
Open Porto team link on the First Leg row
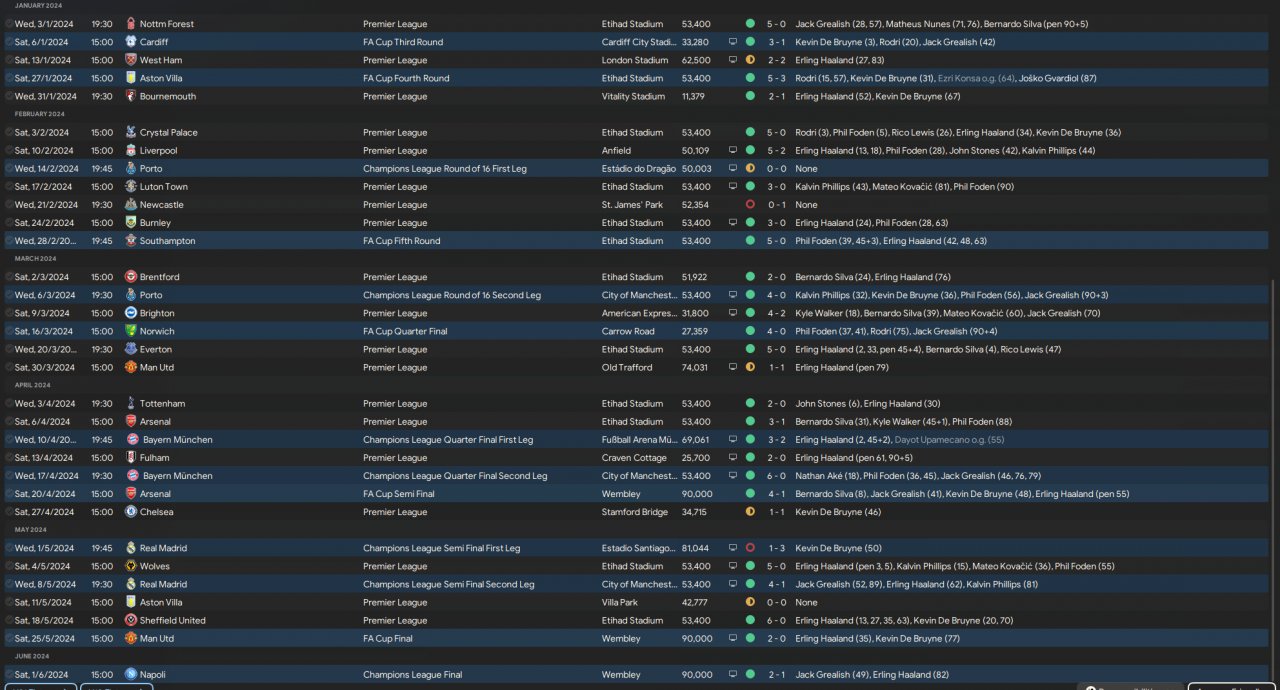151,168
